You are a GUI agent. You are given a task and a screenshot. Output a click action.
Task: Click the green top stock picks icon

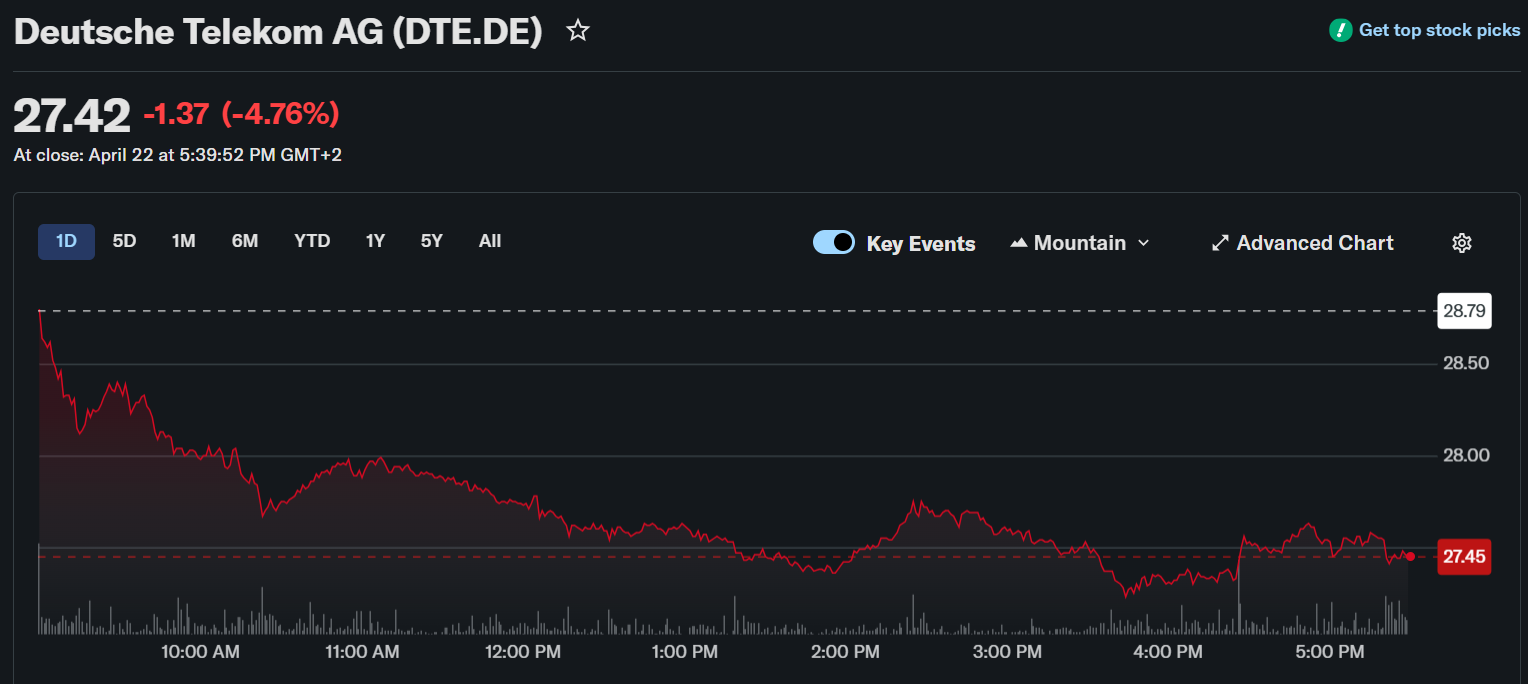click(x=1340, y=30)
